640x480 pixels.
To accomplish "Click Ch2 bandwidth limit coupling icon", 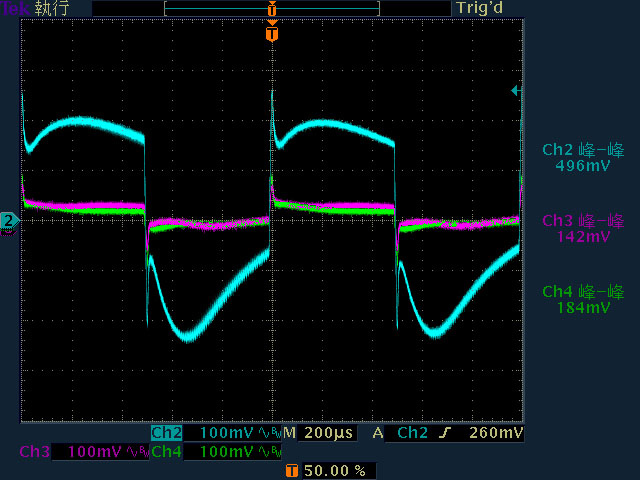I will [x=270, y=433].
